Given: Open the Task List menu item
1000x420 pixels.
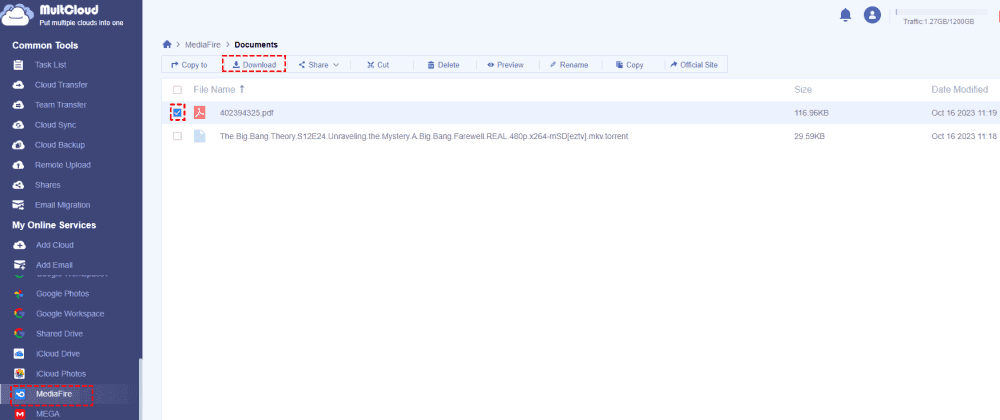Looking at the screenshot, I should [x=50, y=65].
